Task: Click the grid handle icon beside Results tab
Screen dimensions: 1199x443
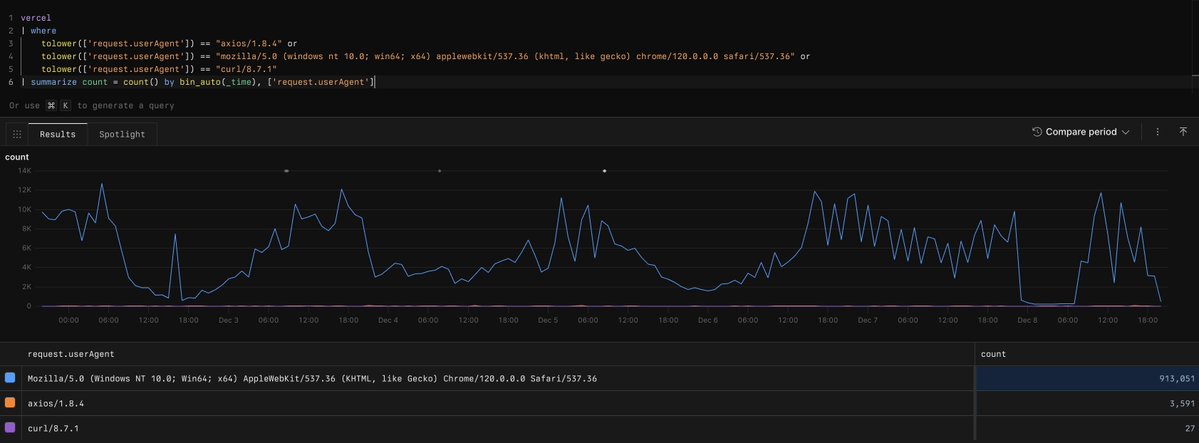Action: click(x=17, y=134)
